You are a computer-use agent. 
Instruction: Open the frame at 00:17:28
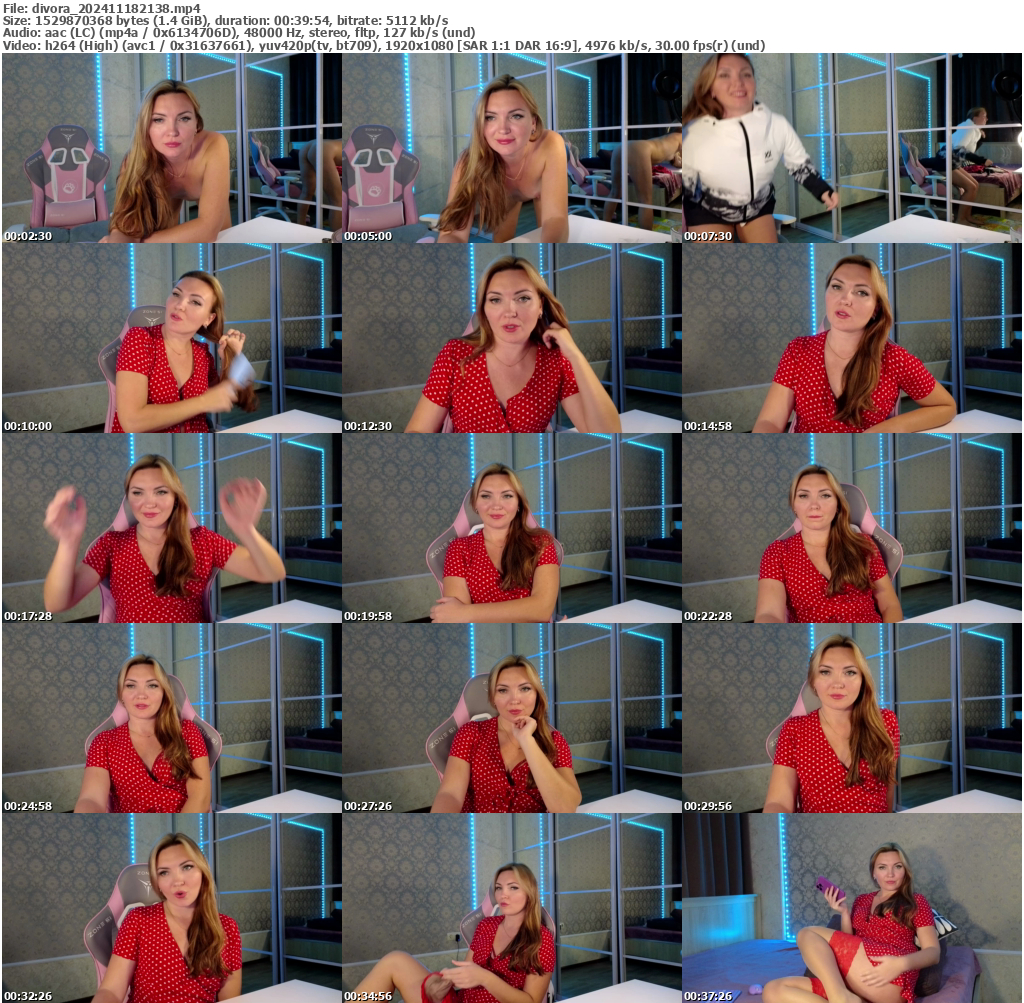tap(171, 528)
